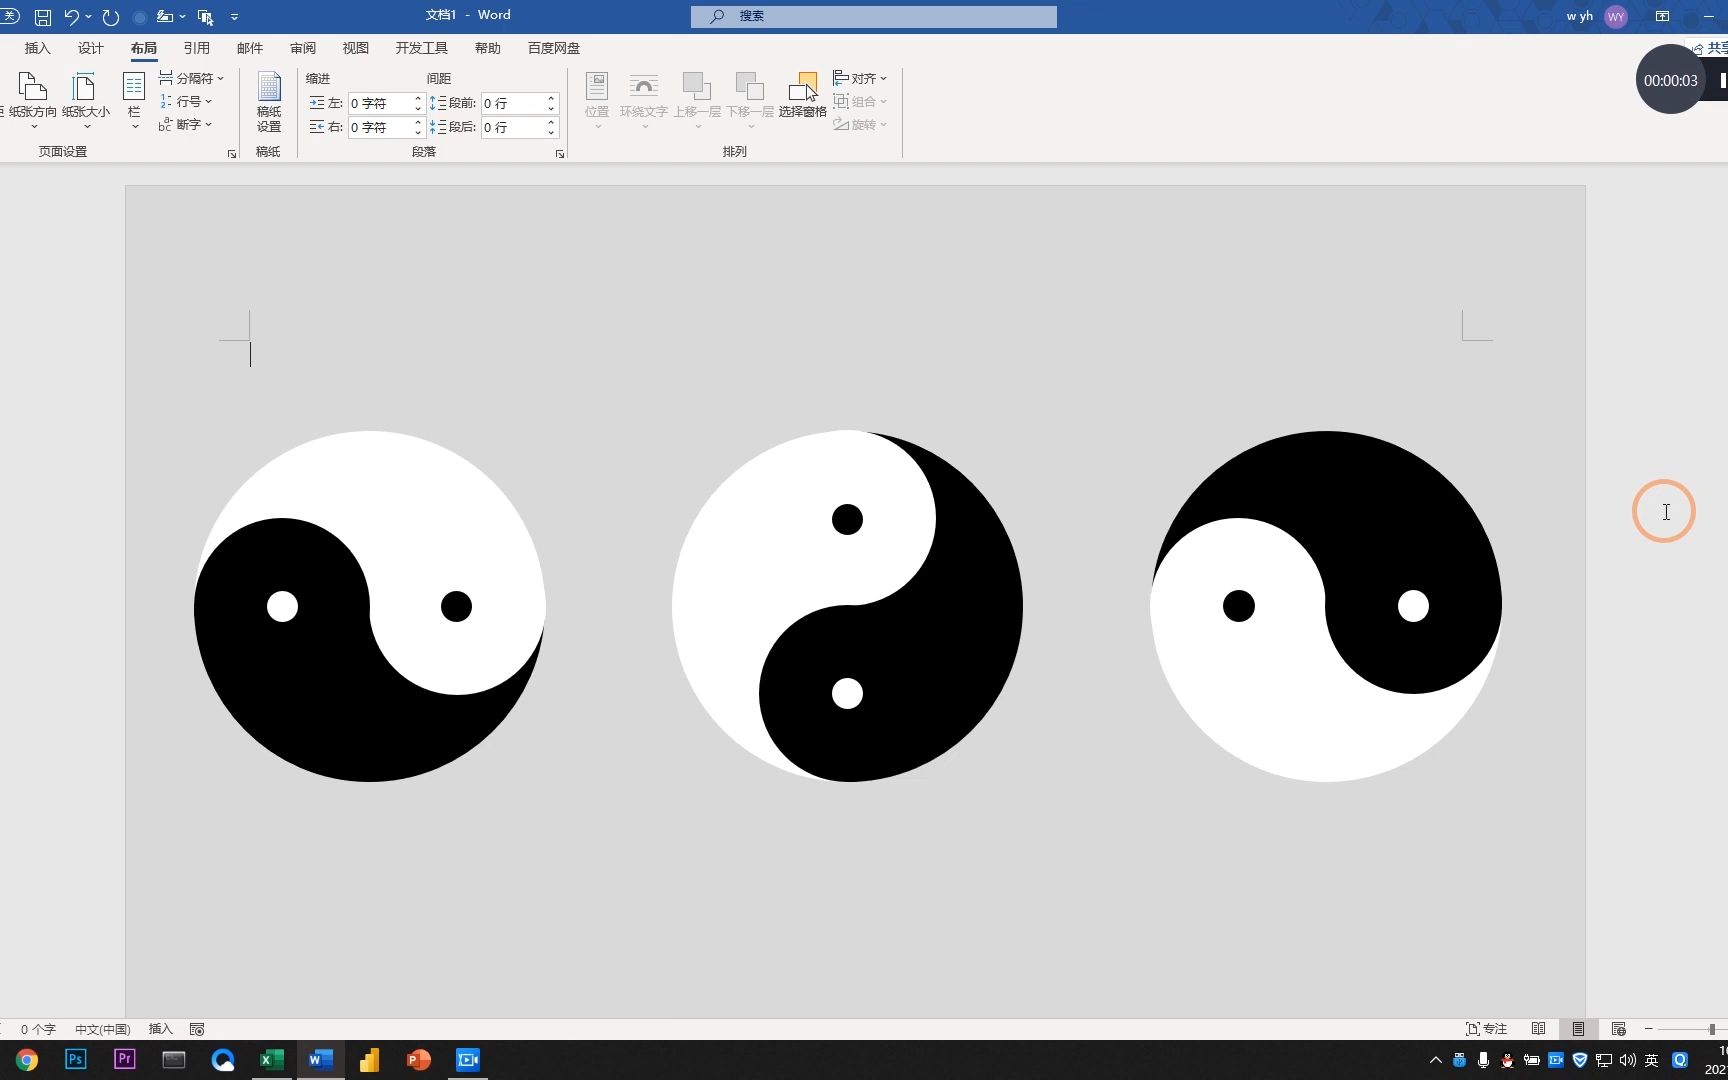Open Photoshop from the taskbar
Viewport: 1728px width, 1080px height.
pyautogui.click(x=75, y=1059)
